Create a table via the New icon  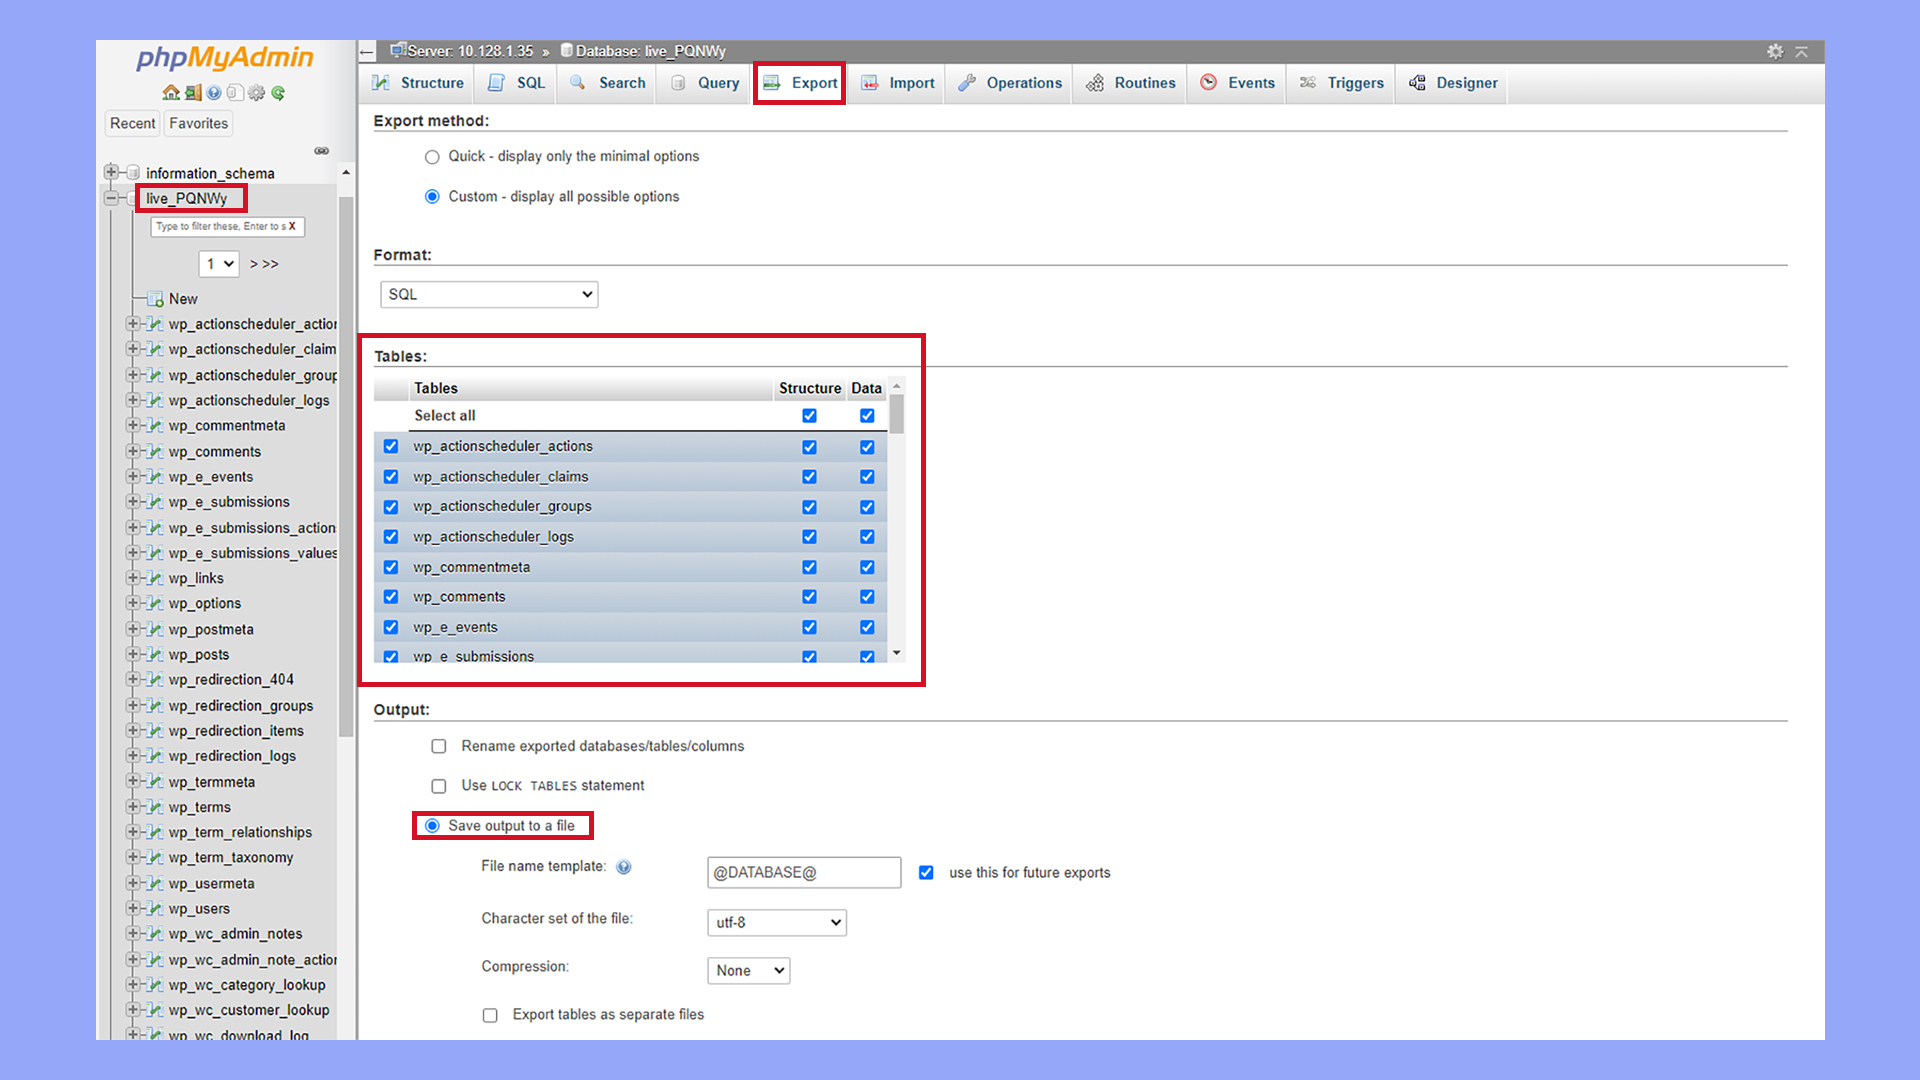[156, 298]
